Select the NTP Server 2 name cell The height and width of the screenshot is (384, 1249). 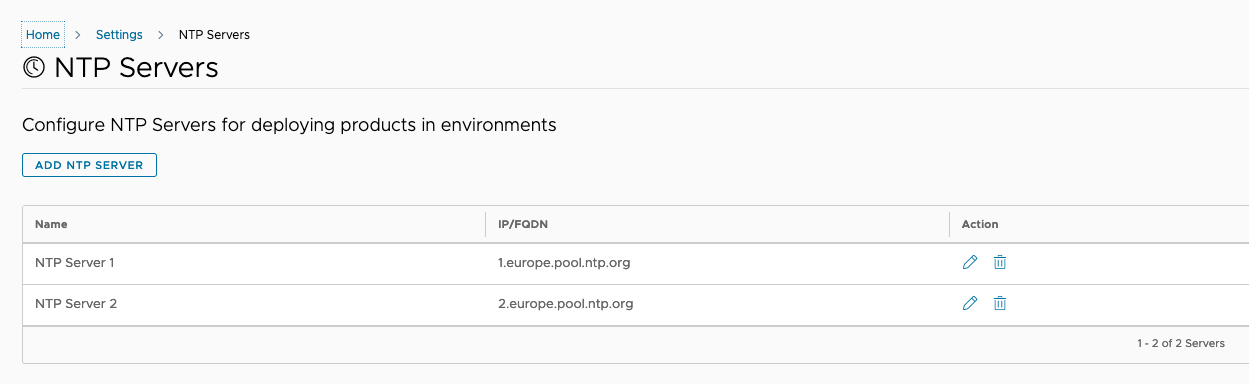[x=76, y=303]
